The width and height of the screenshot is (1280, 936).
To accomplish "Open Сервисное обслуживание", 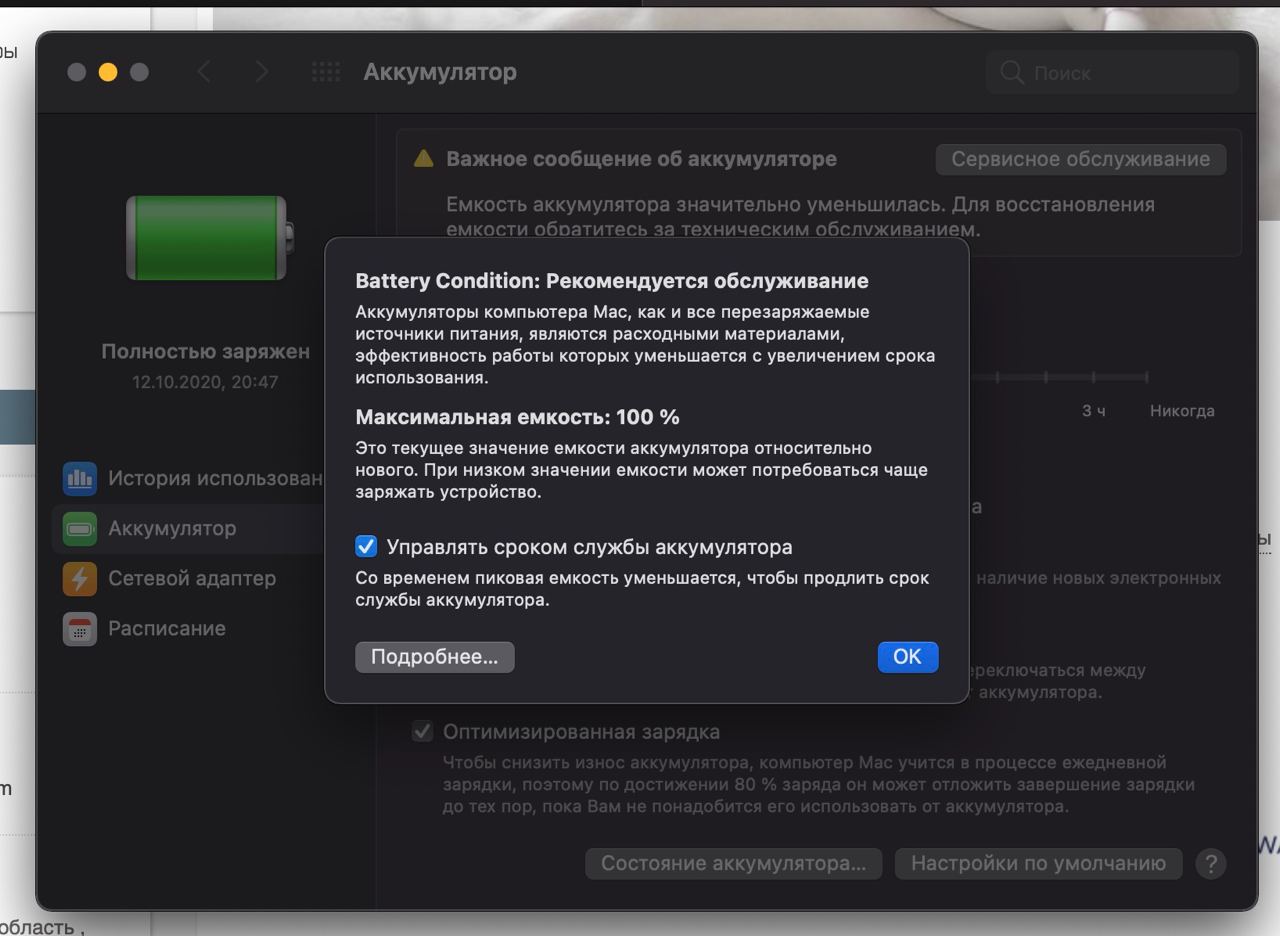I will 1080,159.
